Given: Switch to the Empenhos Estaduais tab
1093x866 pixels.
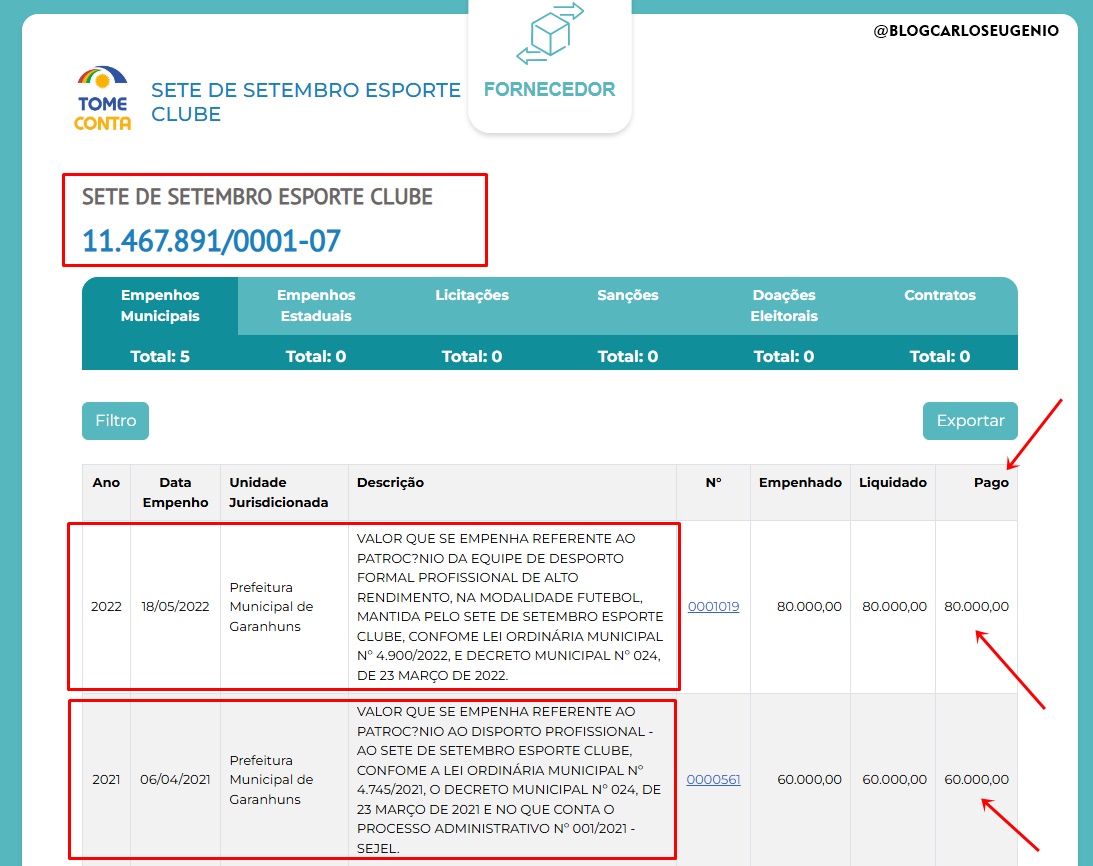Looking at the screenshot, I should [x=316, y=305].
